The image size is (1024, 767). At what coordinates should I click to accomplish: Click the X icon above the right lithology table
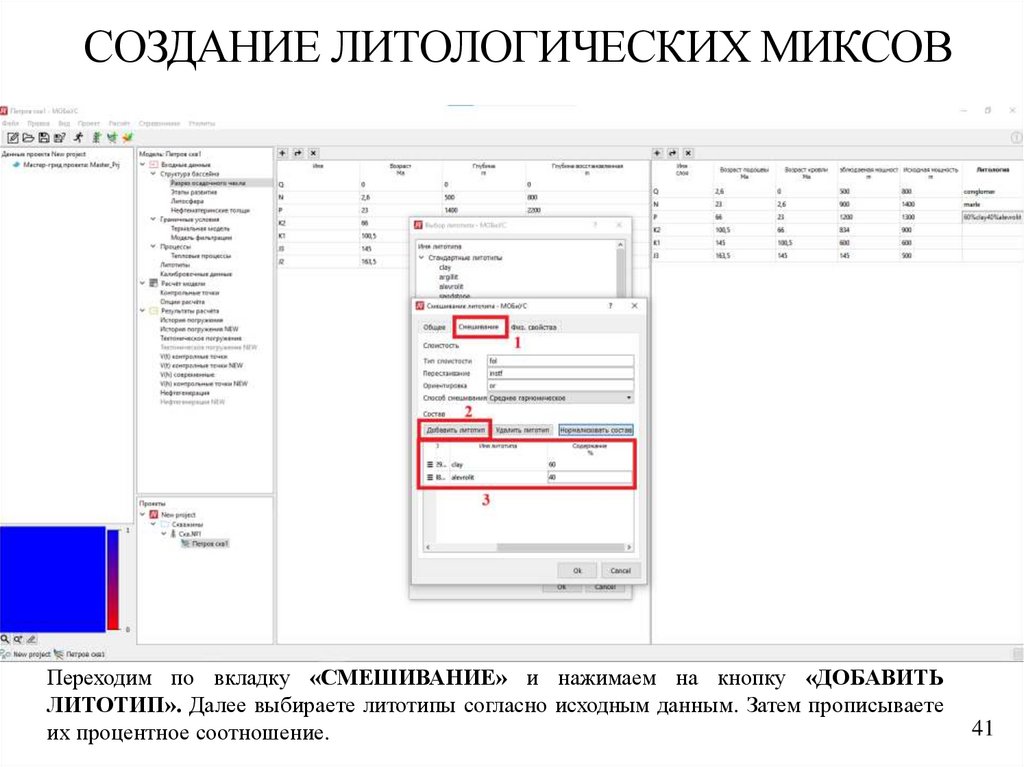(x=688, y=153)
